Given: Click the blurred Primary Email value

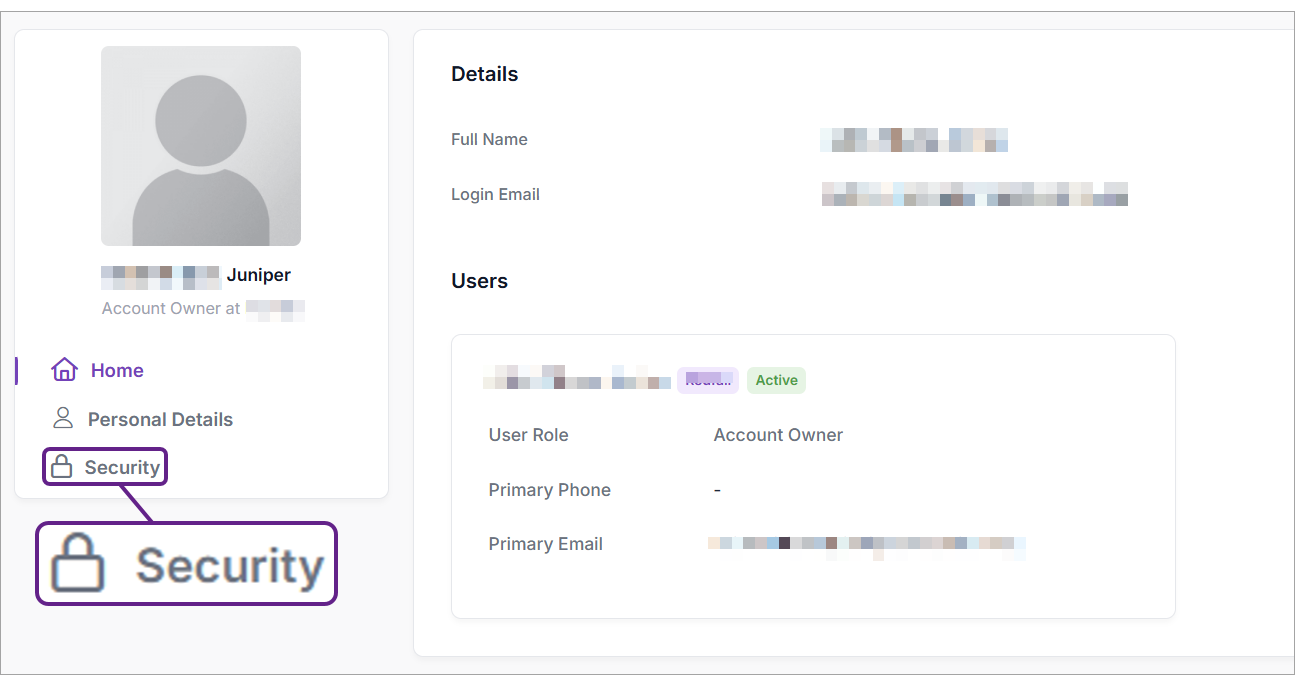Looking at the screenshot, I should (866, 544).
